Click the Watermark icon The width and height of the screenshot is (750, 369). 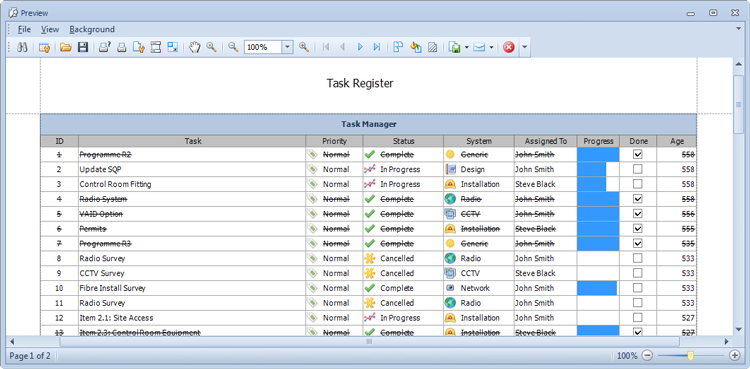pos(432,47)
